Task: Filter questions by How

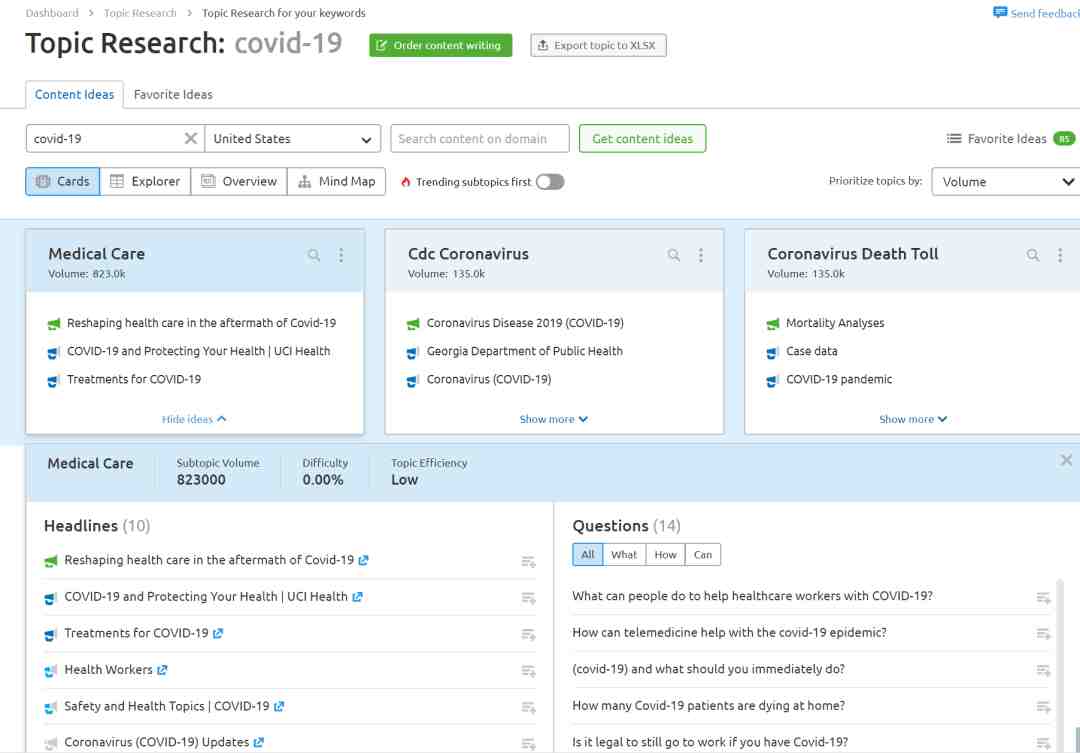Action: 665,555
